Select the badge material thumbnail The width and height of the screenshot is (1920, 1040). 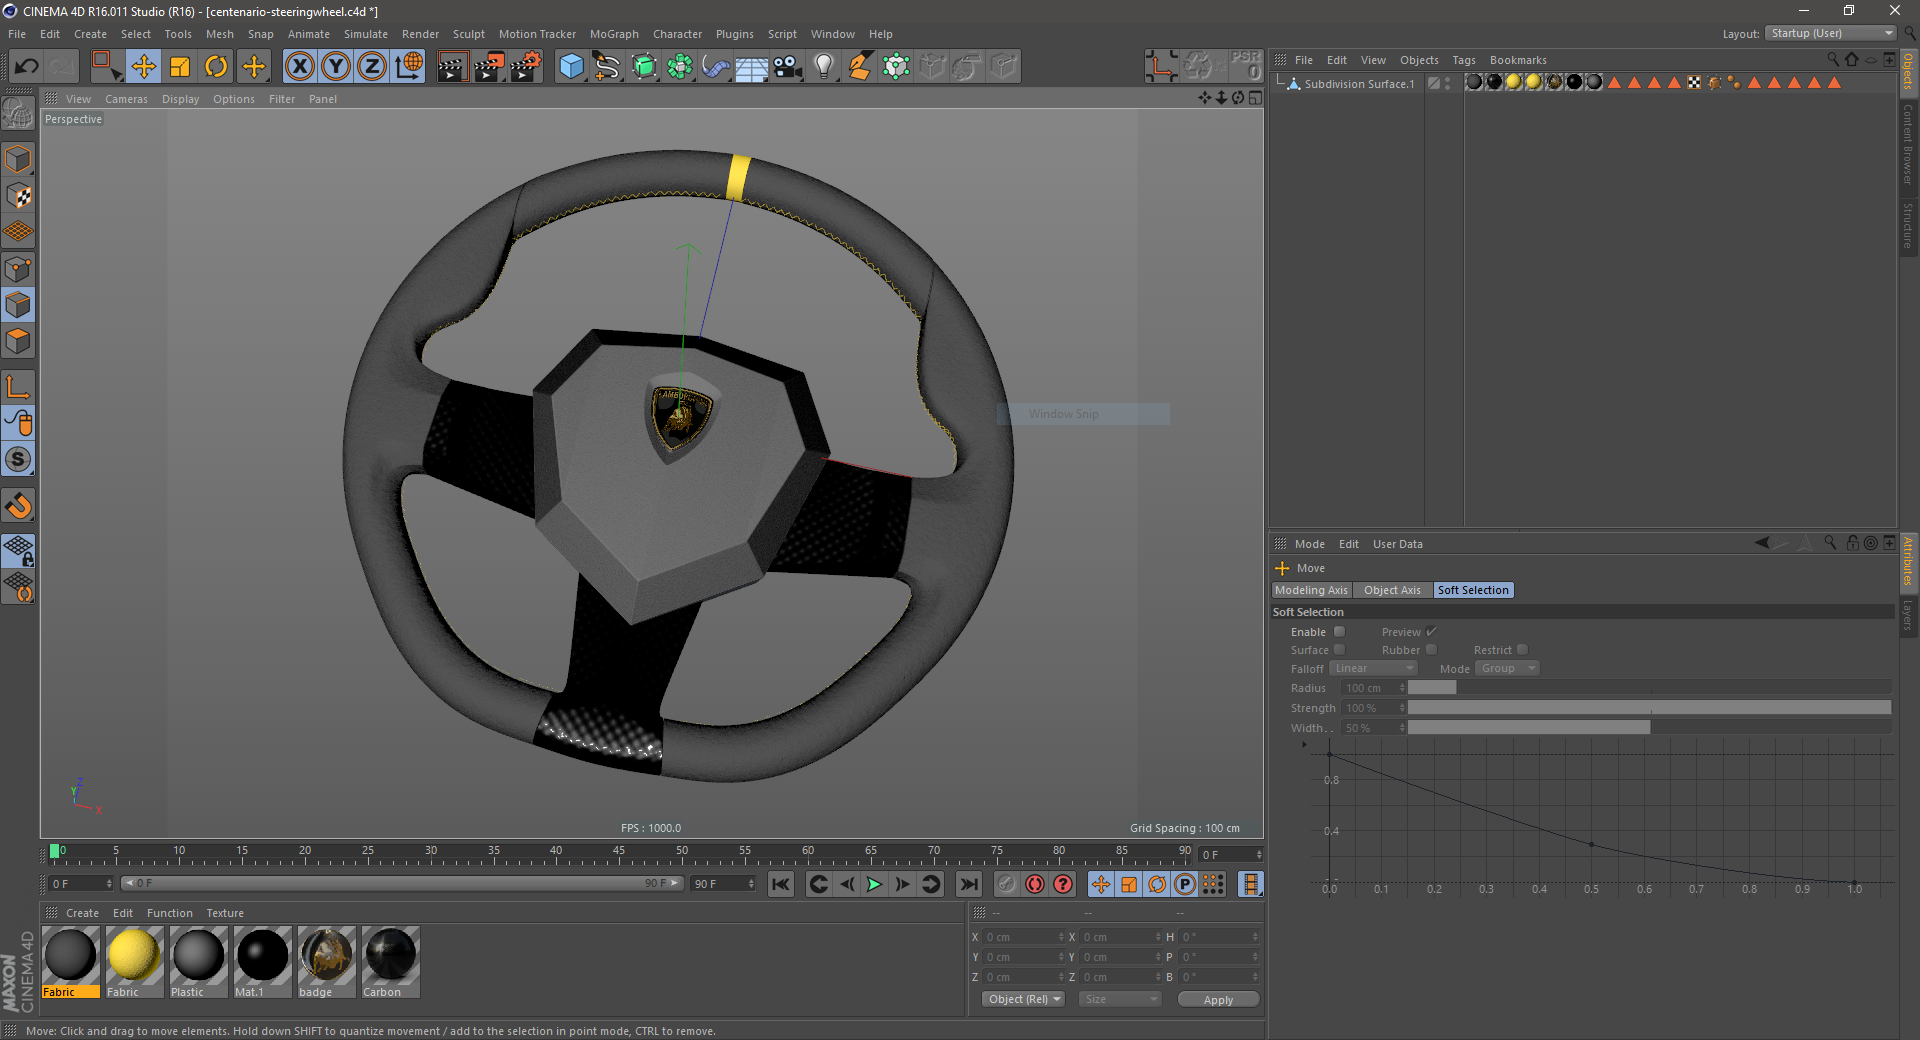326,961
